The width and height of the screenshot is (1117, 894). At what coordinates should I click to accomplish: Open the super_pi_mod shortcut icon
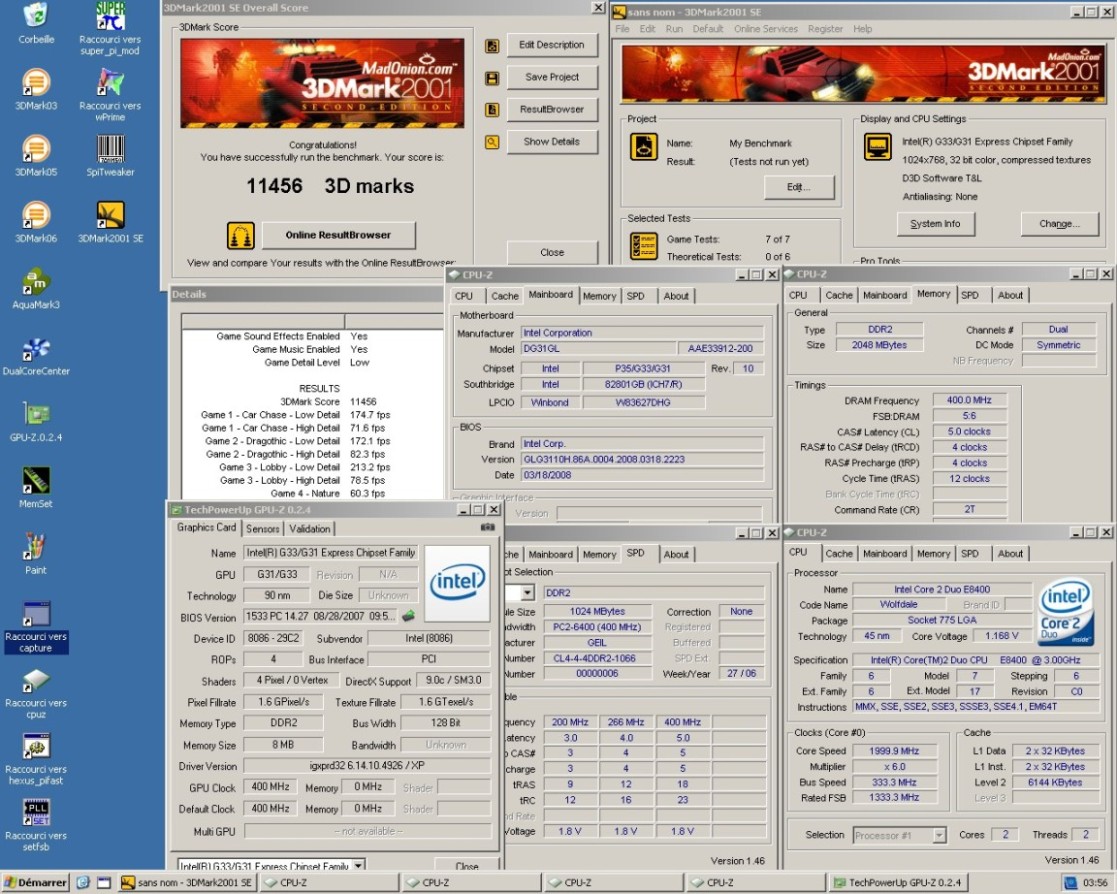click(110, 15)
